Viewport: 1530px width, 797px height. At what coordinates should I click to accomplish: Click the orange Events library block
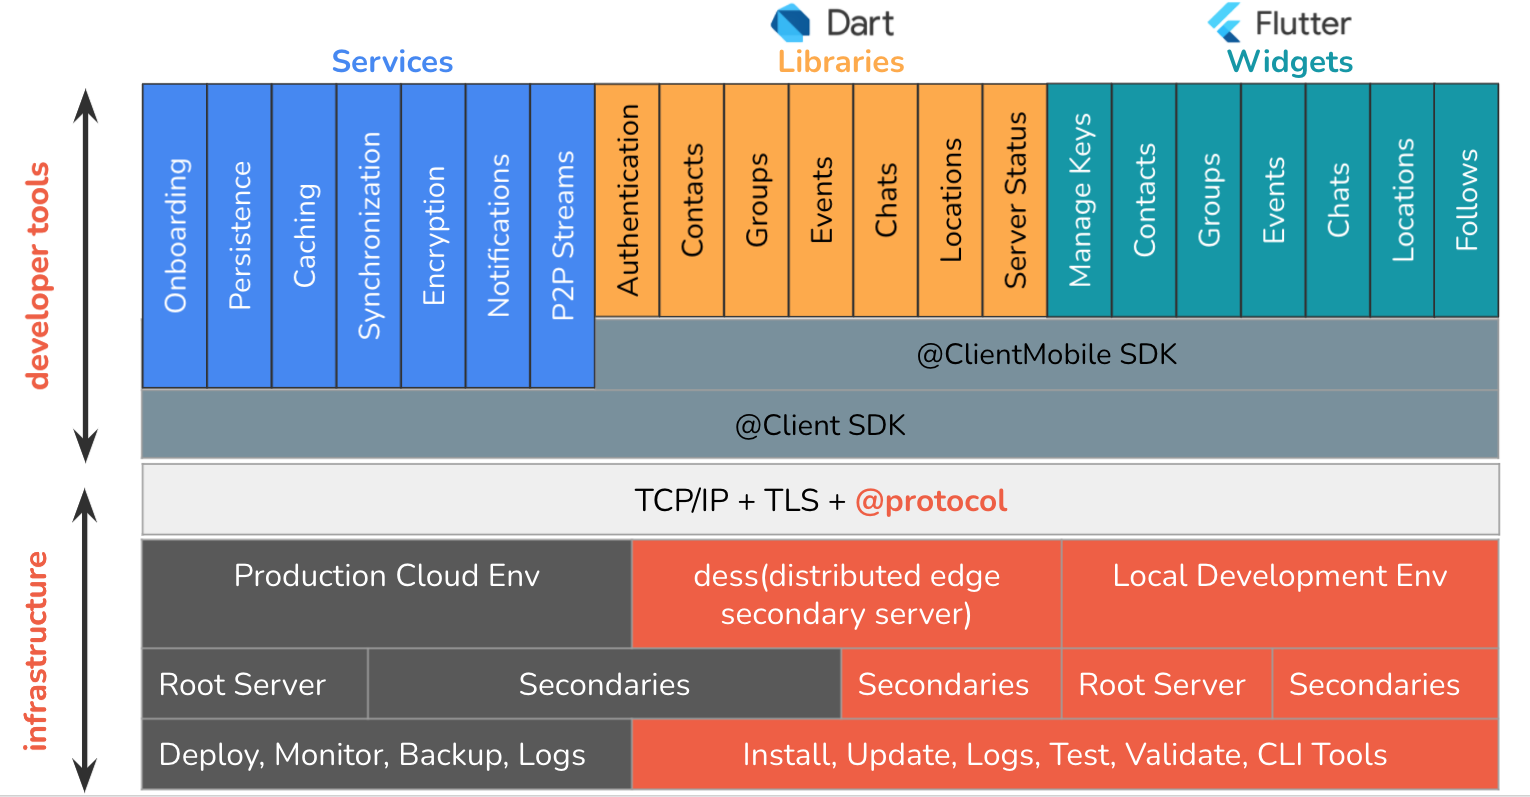tap(821, 200)
